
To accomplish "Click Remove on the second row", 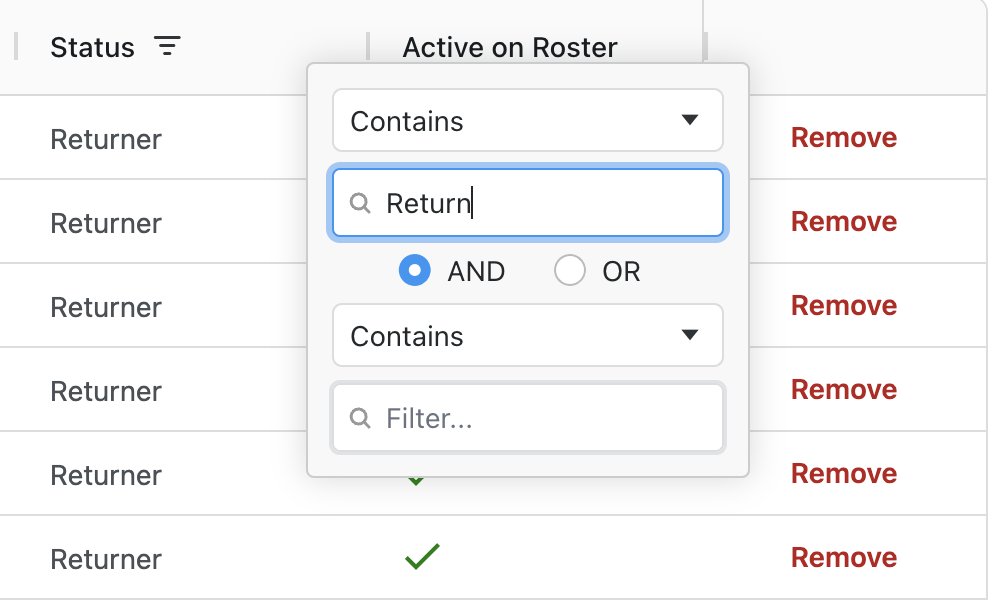I will pos(843,222).
